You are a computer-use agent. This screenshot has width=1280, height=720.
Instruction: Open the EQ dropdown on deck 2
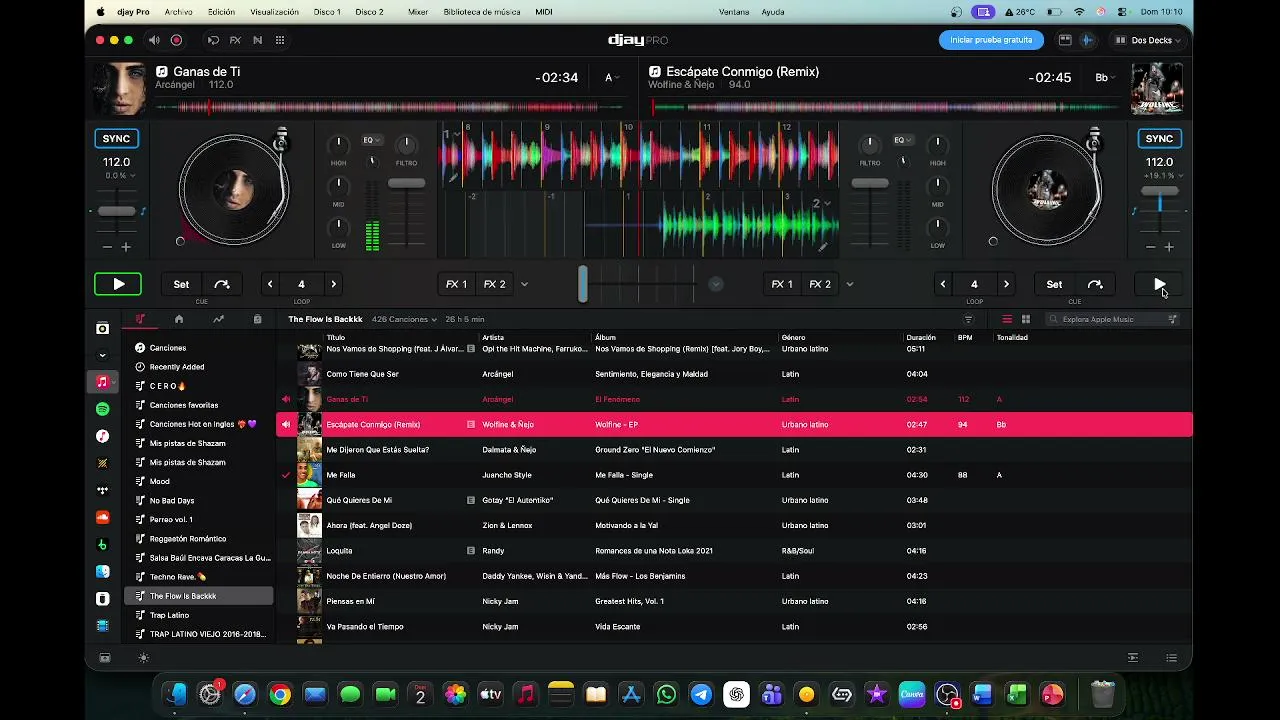903,140
